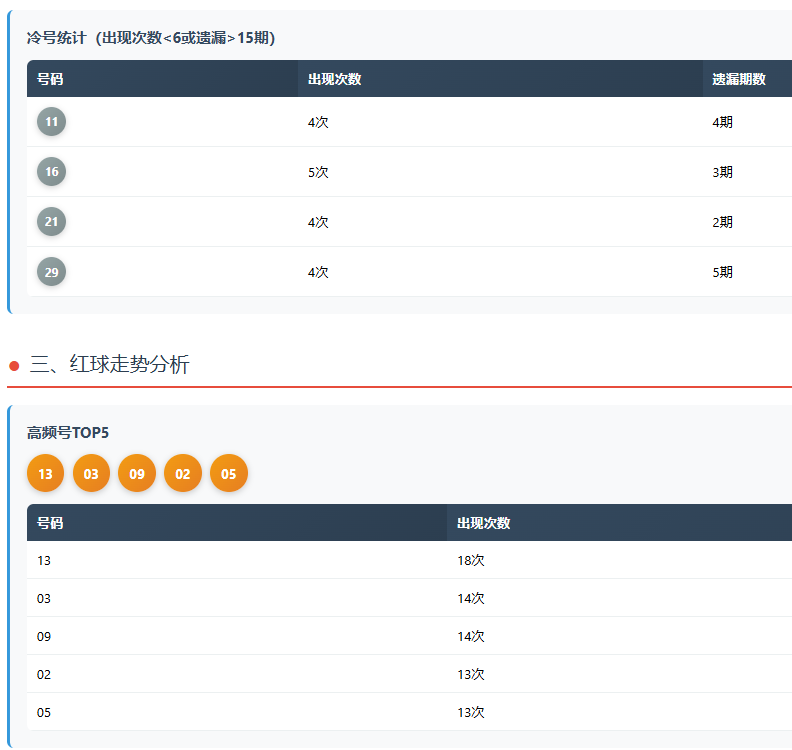Click the orange 09 ball
The image size is (792, 750).
coord(137,474)
